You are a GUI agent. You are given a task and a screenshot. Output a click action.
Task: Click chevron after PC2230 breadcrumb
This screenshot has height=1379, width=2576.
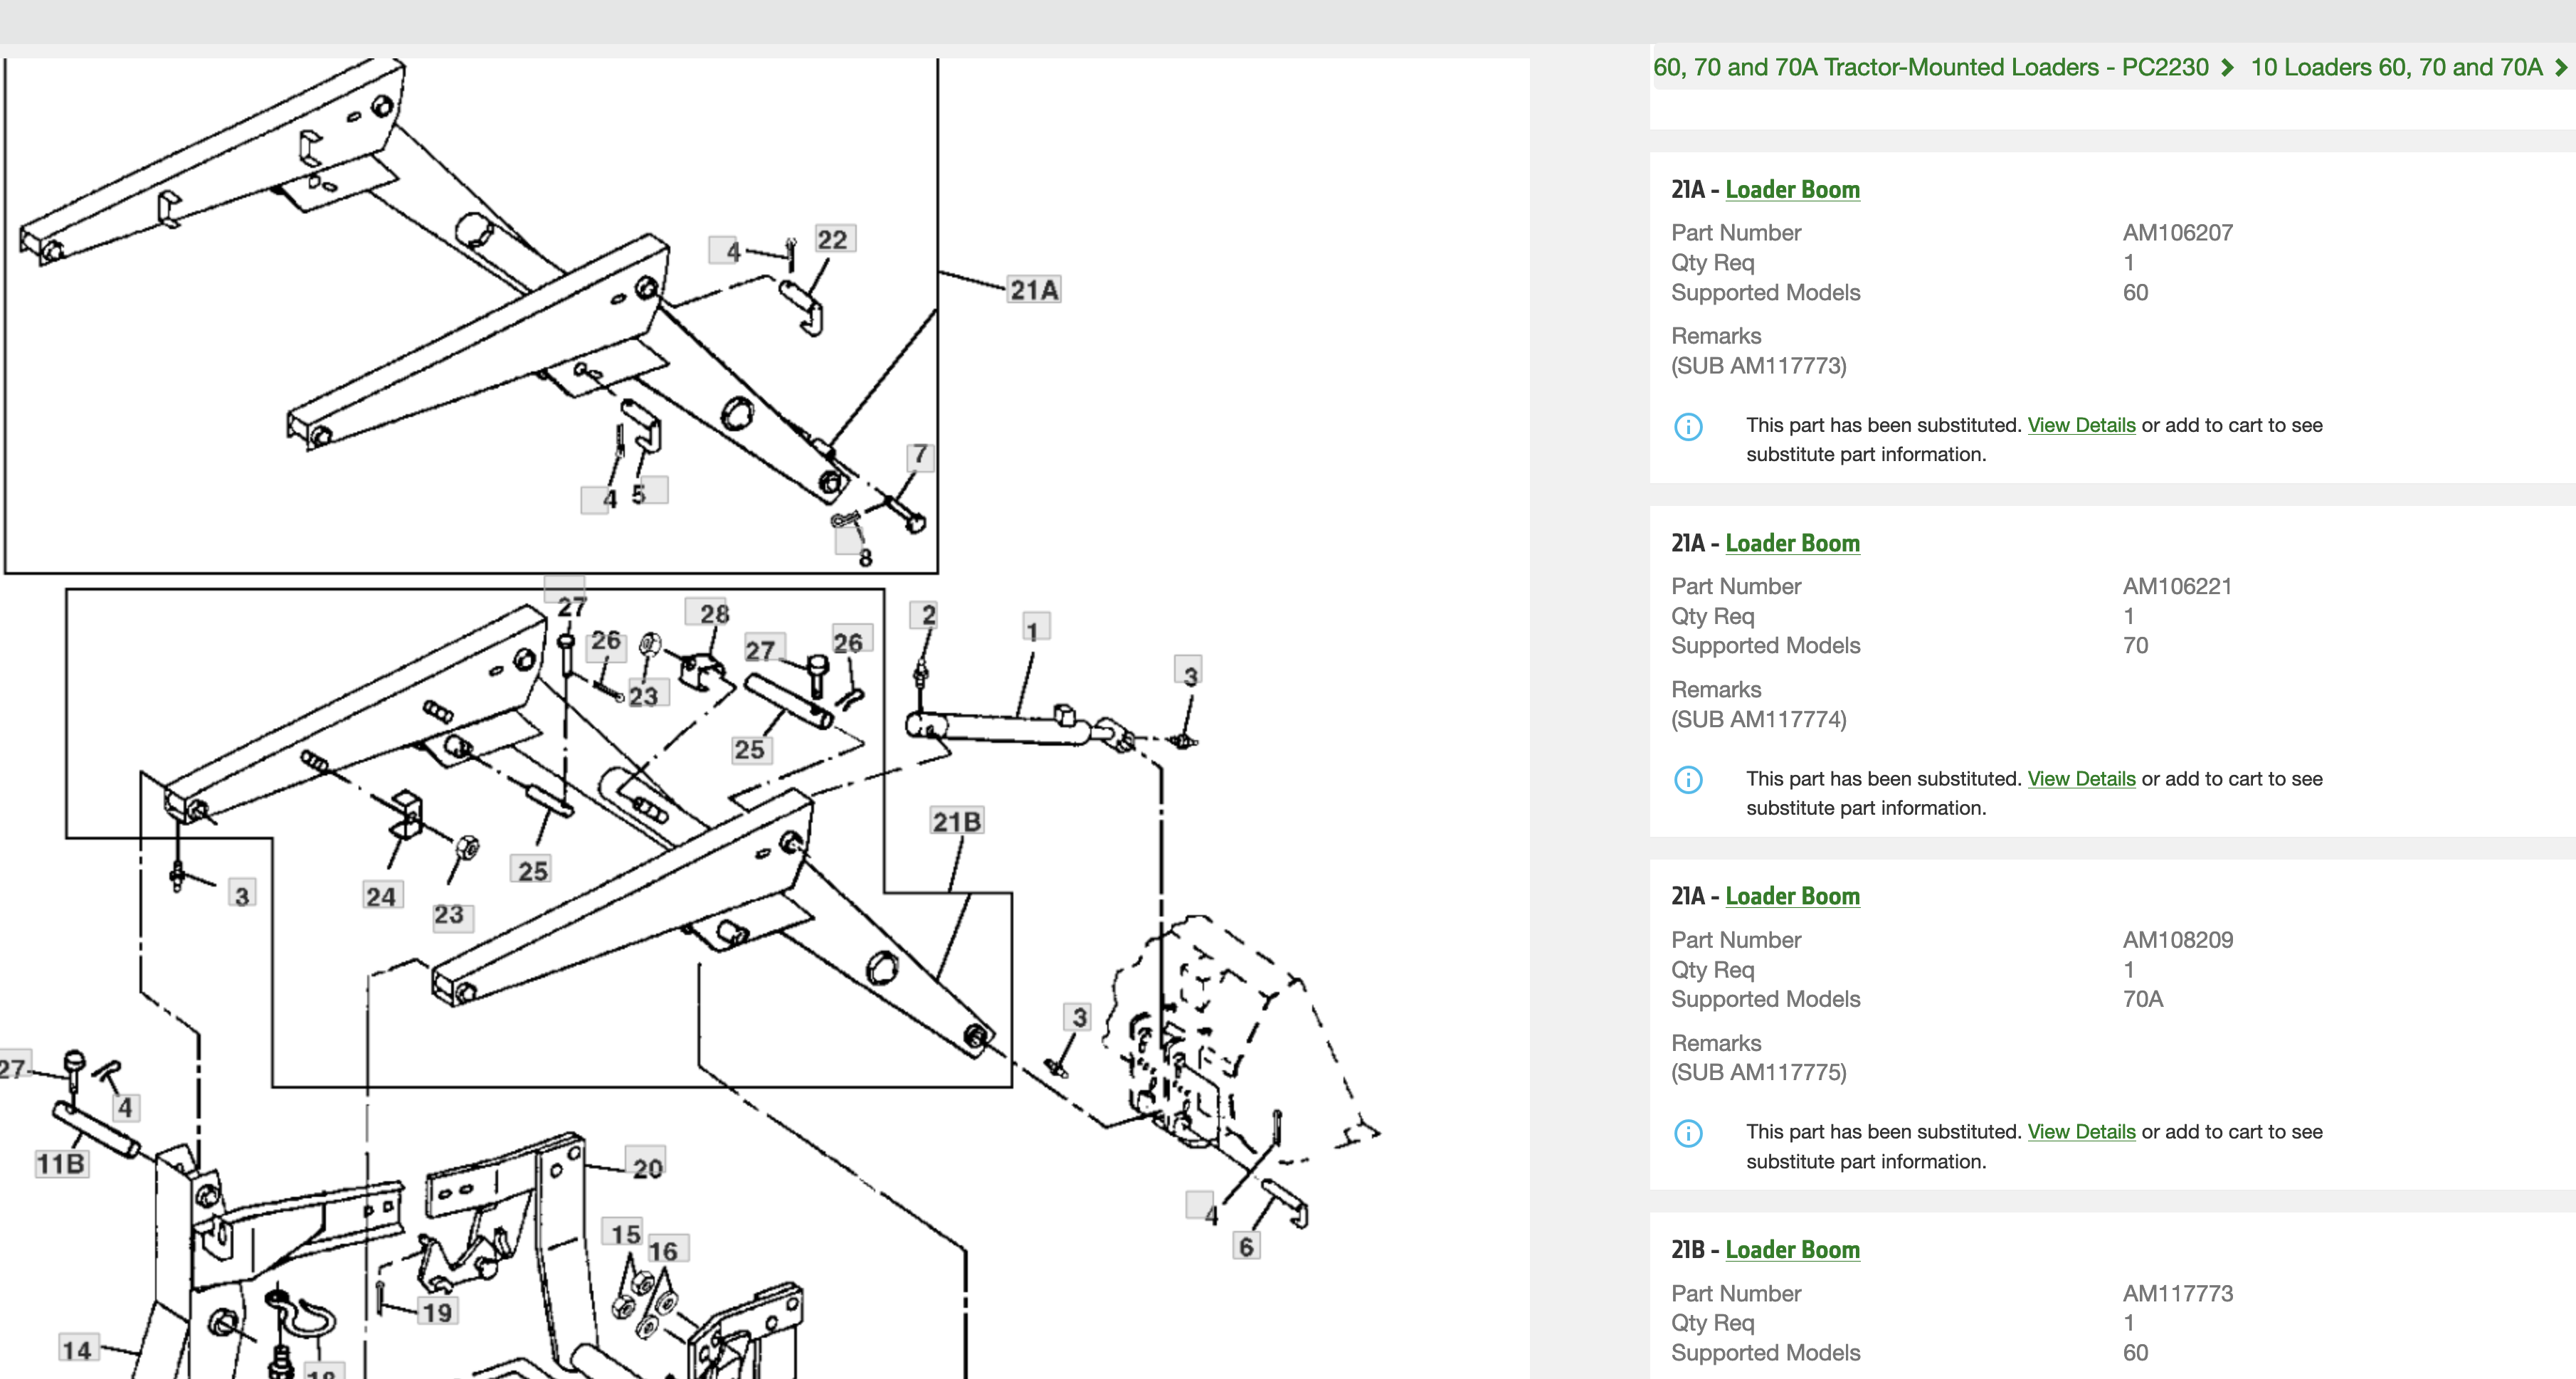tap(2227, 67)
